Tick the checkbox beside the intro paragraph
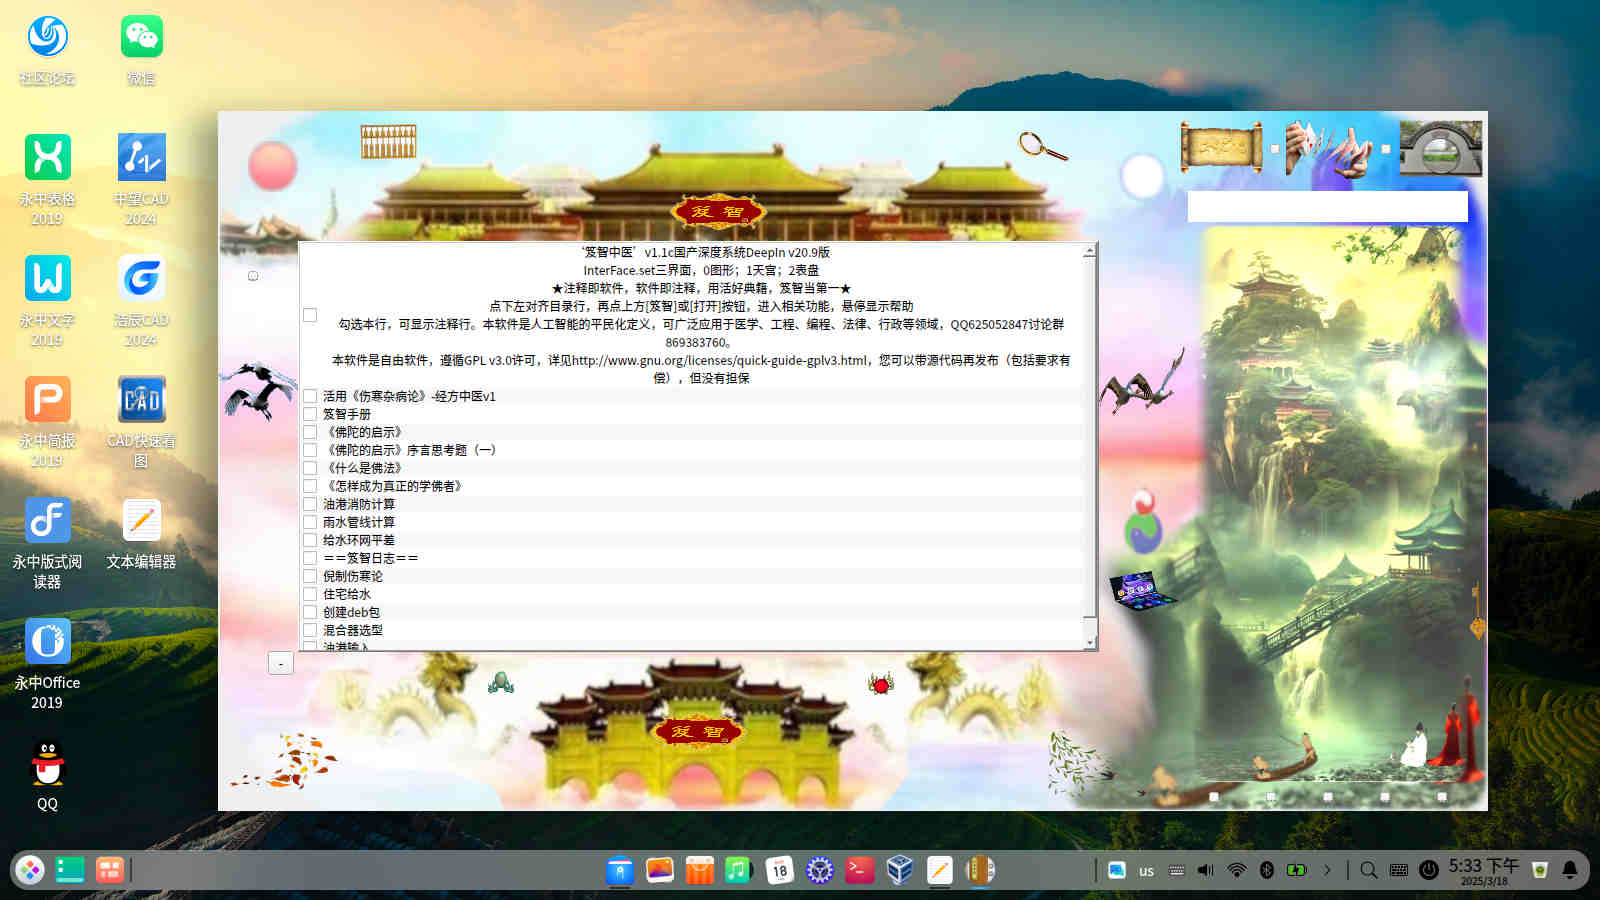This screenshot has width=1600, height=900. tap(310, 315)
